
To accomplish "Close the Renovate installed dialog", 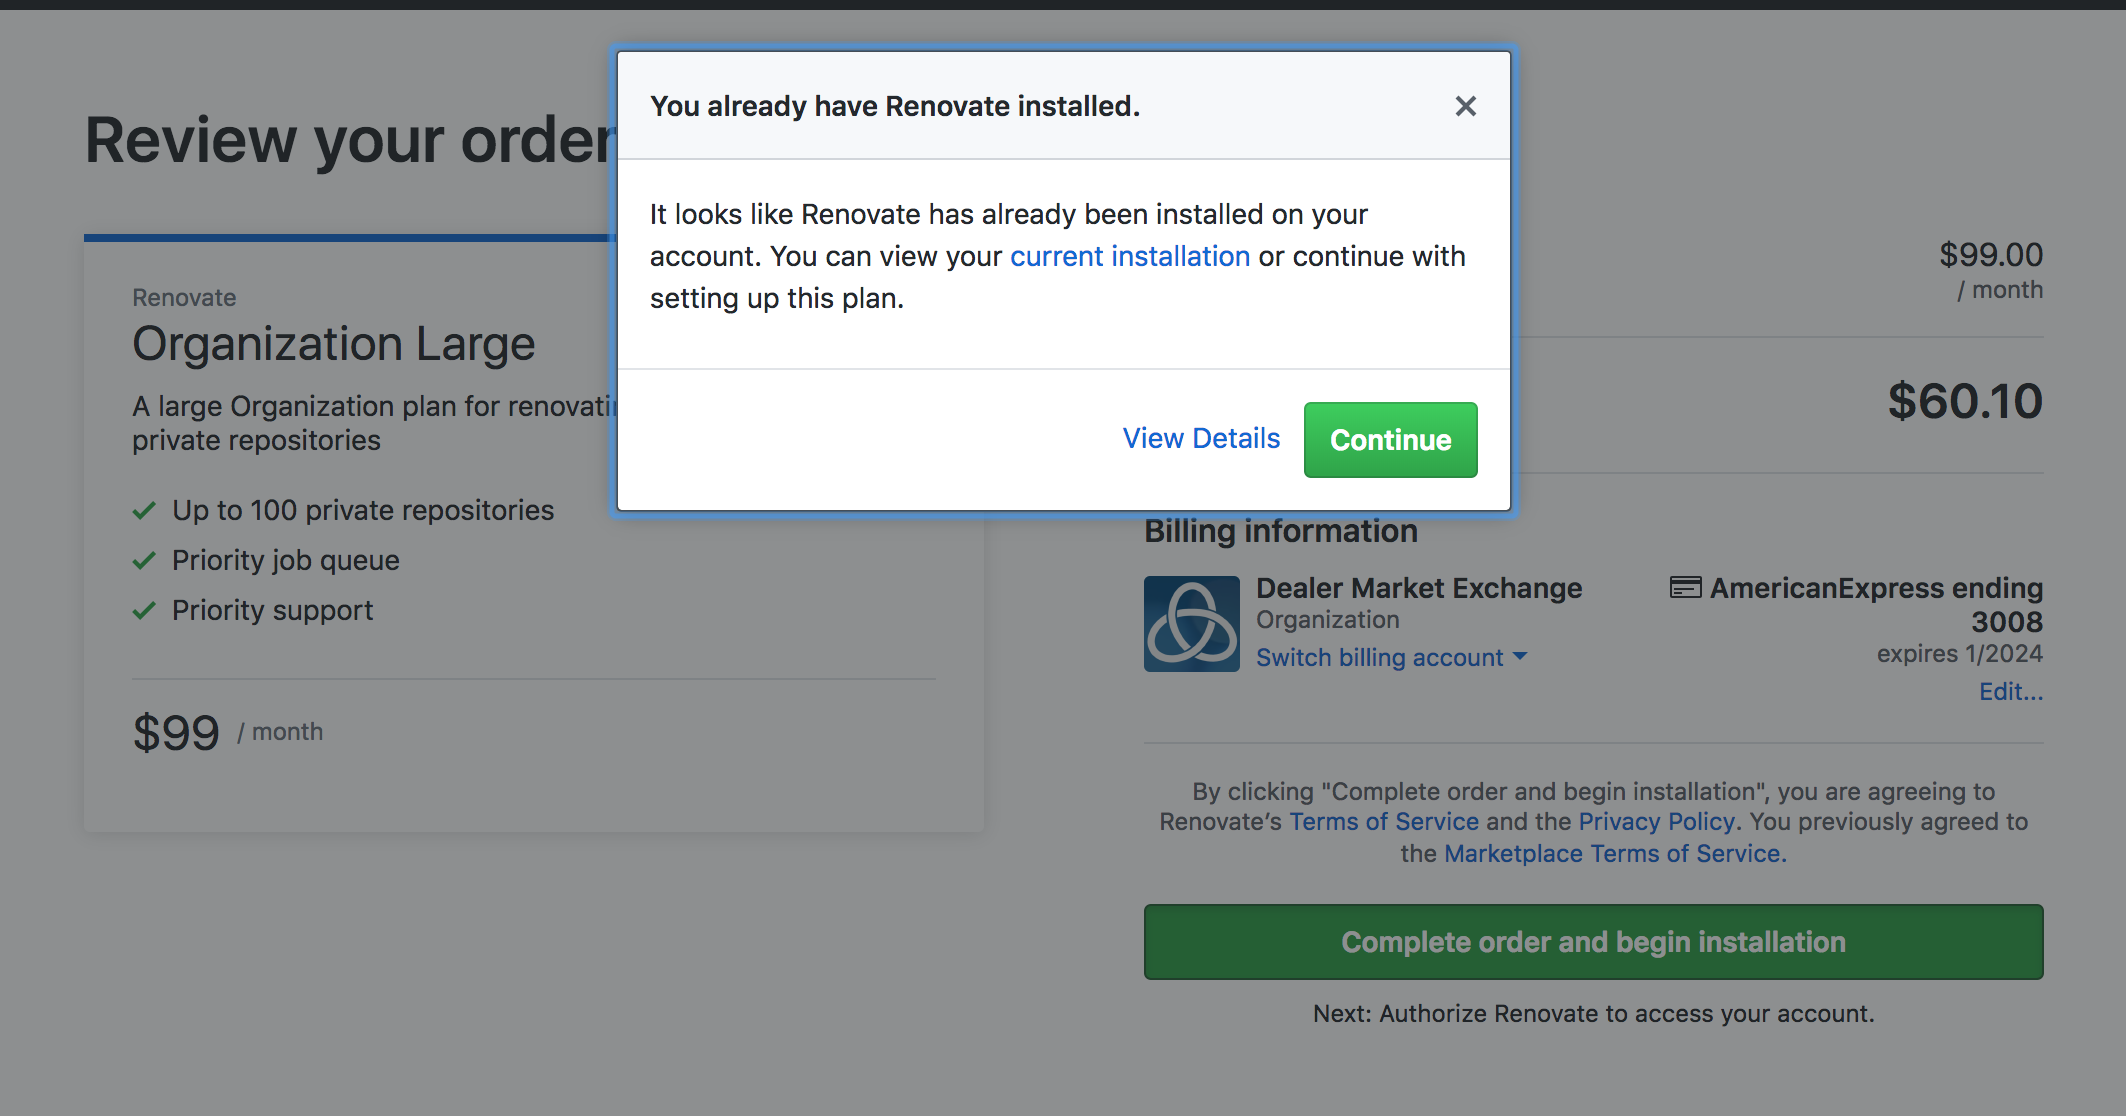I will [1465, 106].
